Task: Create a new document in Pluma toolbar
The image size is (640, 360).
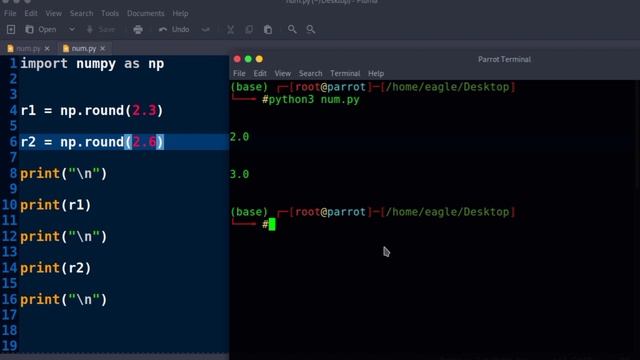Action: click(x=11, y=29)
